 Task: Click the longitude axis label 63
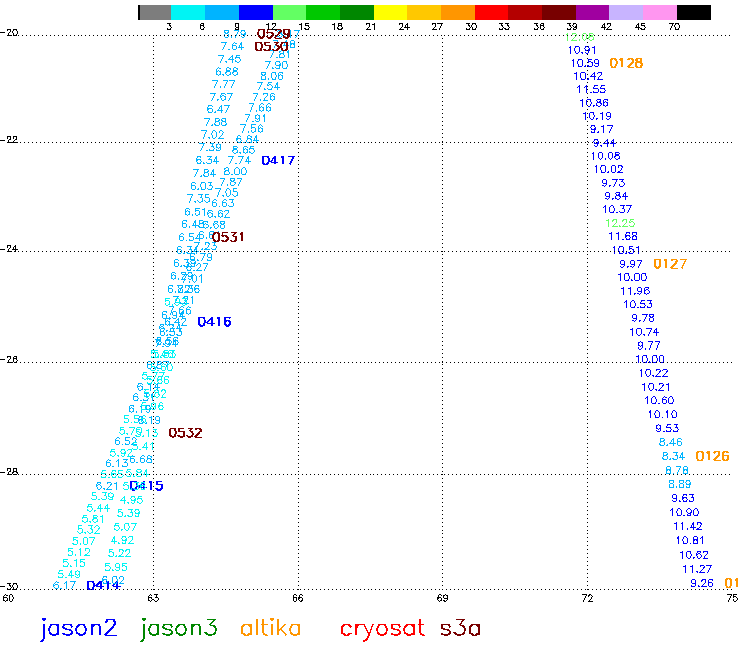pyautogui.click(x=153, y=598)
